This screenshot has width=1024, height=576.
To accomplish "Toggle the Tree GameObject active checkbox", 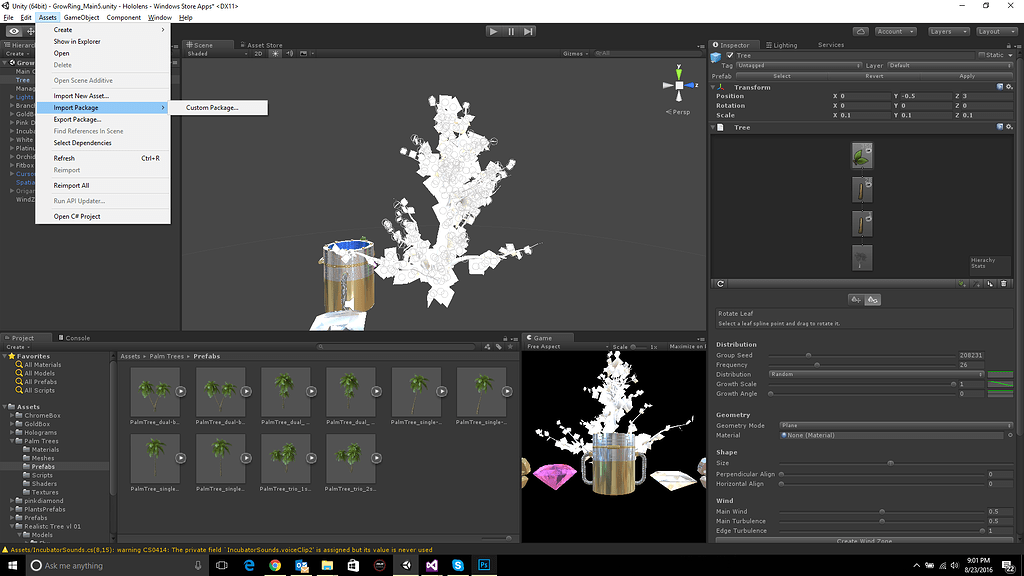I will [730, 55].
